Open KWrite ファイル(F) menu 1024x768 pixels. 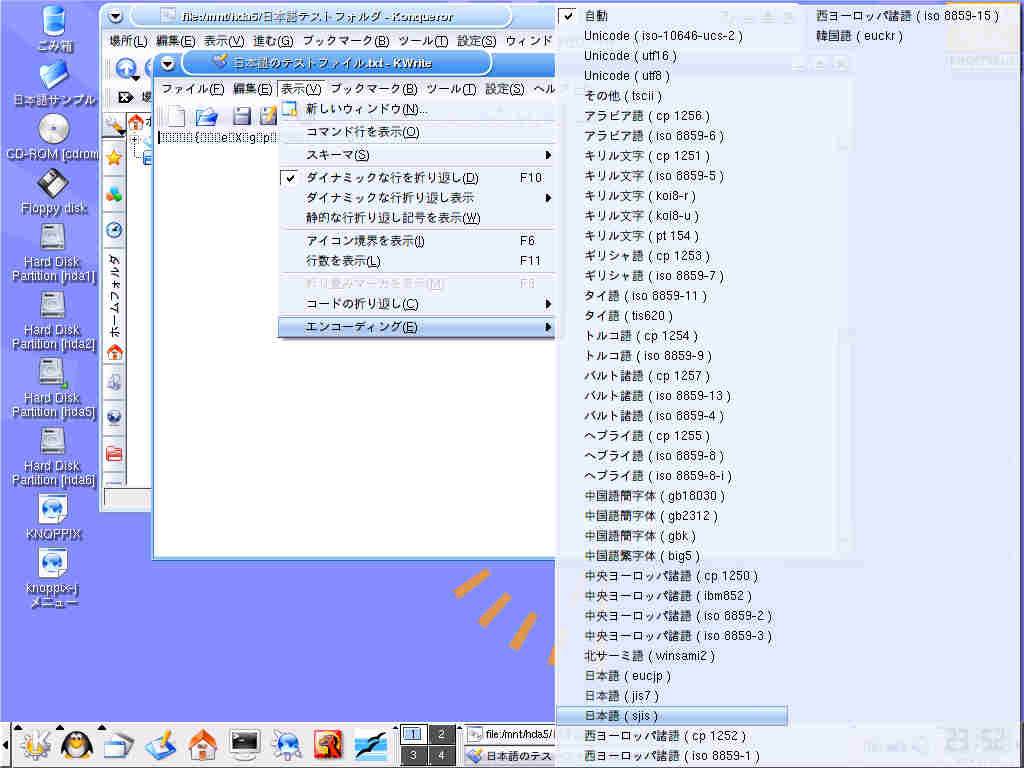tap(192, 88)
